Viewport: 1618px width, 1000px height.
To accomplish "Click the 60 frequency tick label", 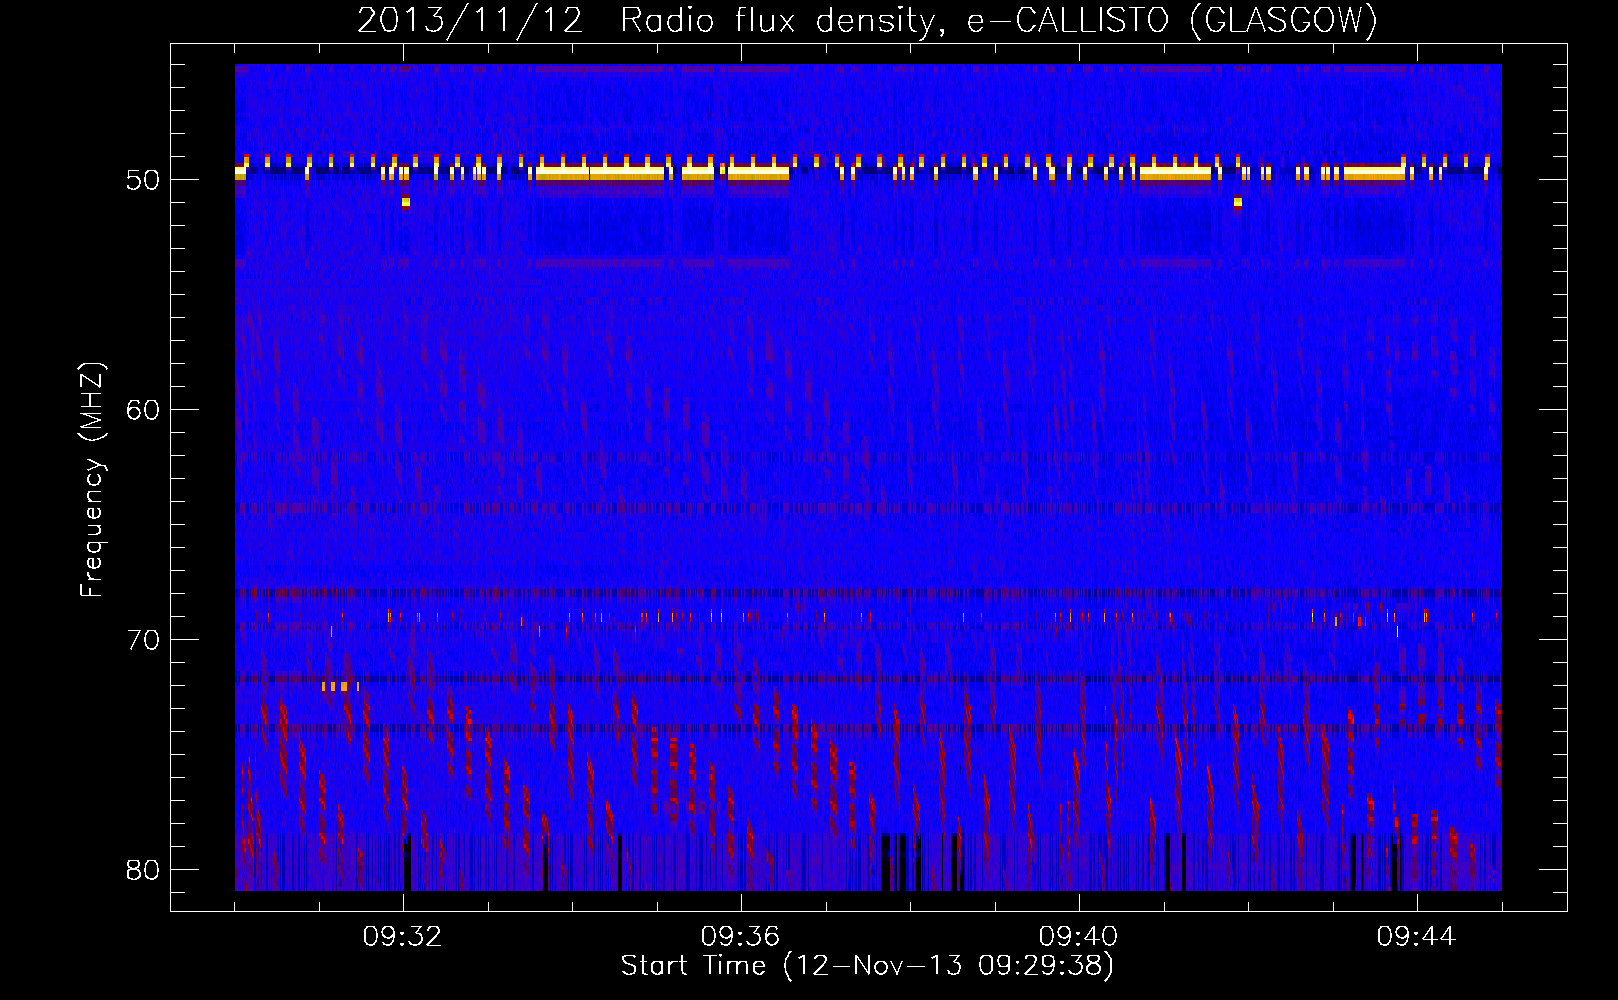I will 143,410.
